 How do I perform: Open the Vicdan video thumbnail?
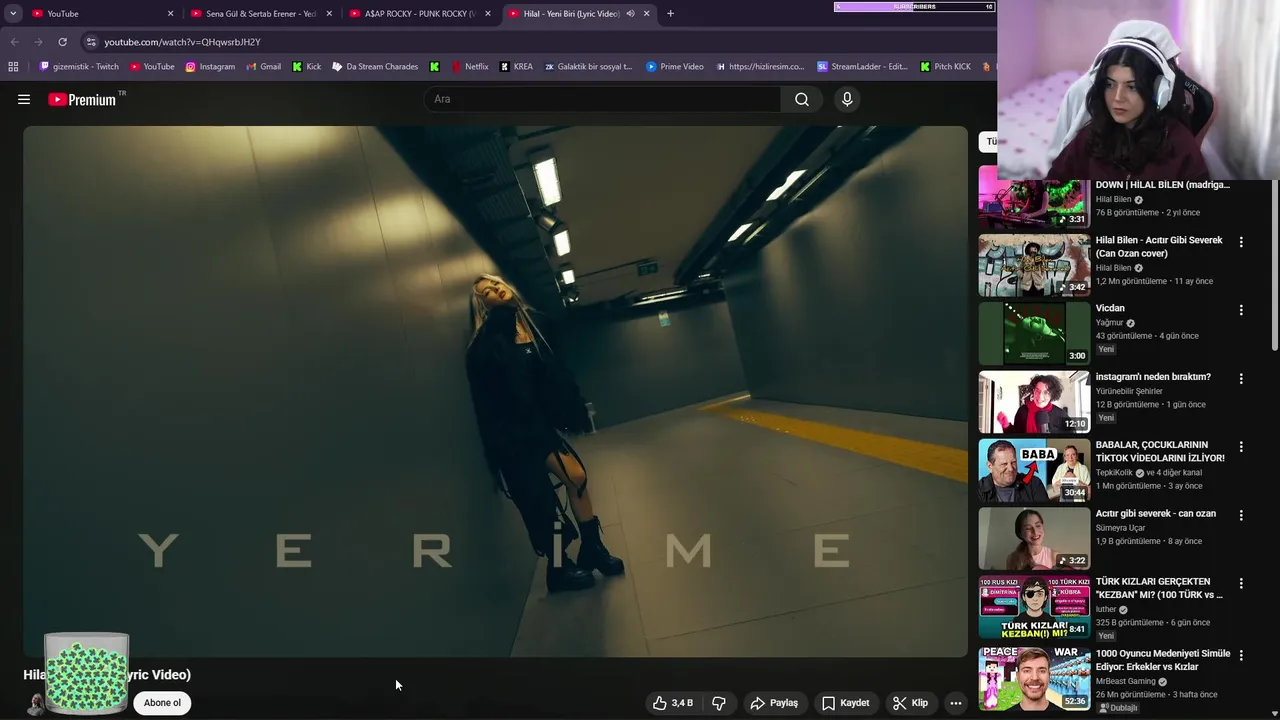pyautogui.click(x=1034, y=333)
